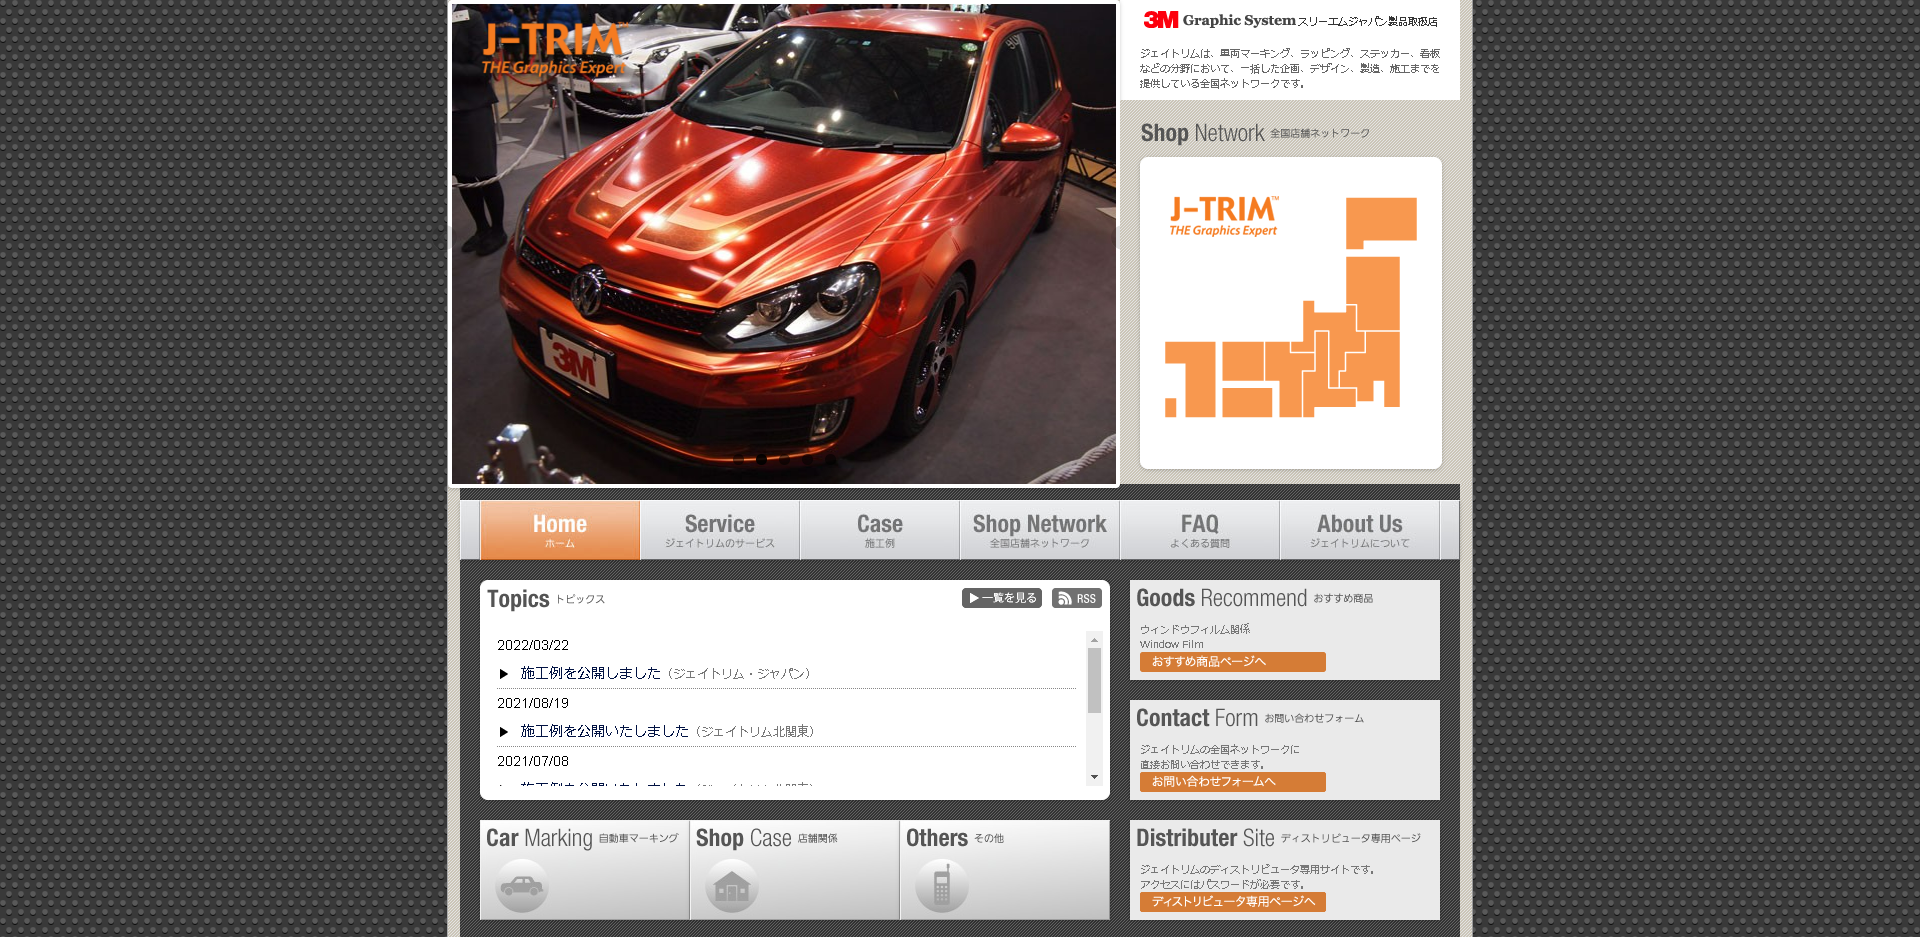Open the Case navigation tab

(x=880, y=530)
